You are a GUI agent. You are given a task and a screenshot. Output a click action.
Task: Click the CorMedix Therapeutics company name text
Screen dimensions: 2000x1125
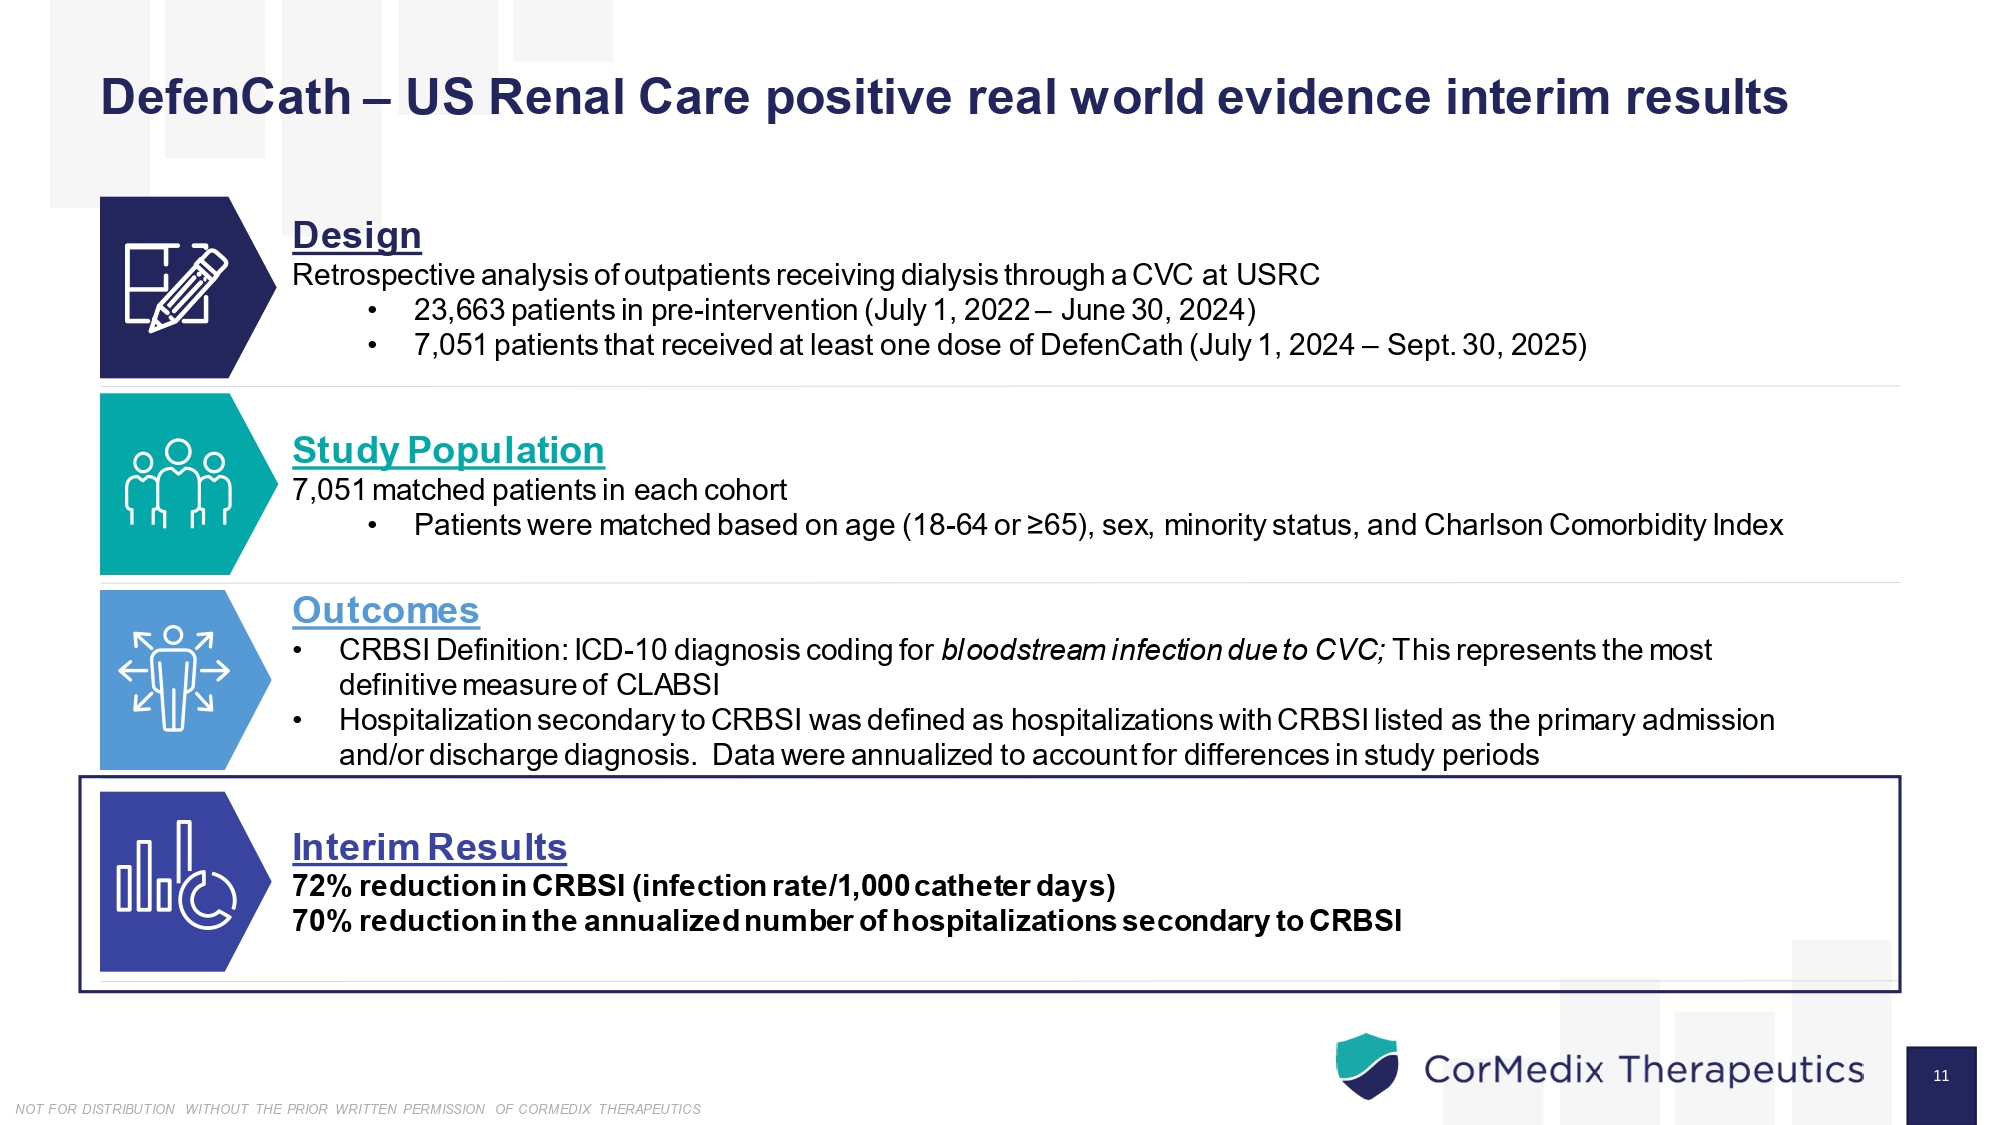[x=1643, y=1069]
